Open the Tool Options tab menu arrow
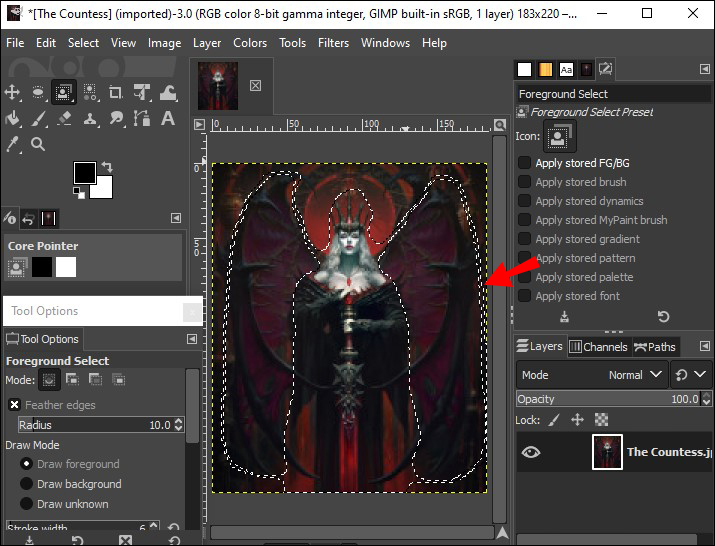 pos(191,339)
